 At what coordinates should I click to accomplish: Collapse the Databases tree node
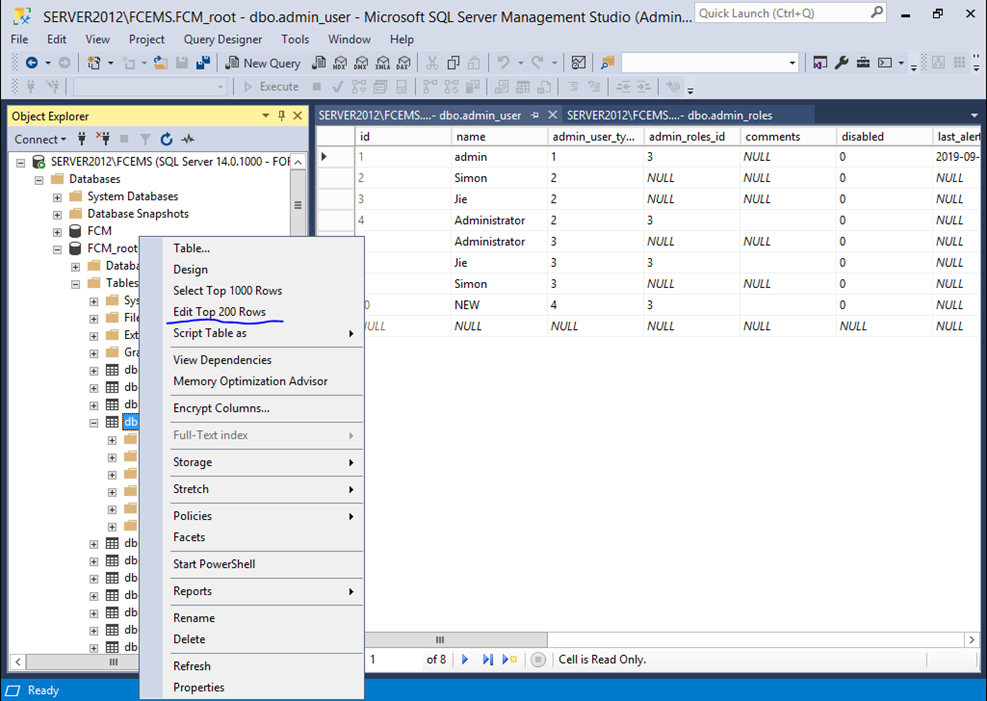(x=40, y=180)
